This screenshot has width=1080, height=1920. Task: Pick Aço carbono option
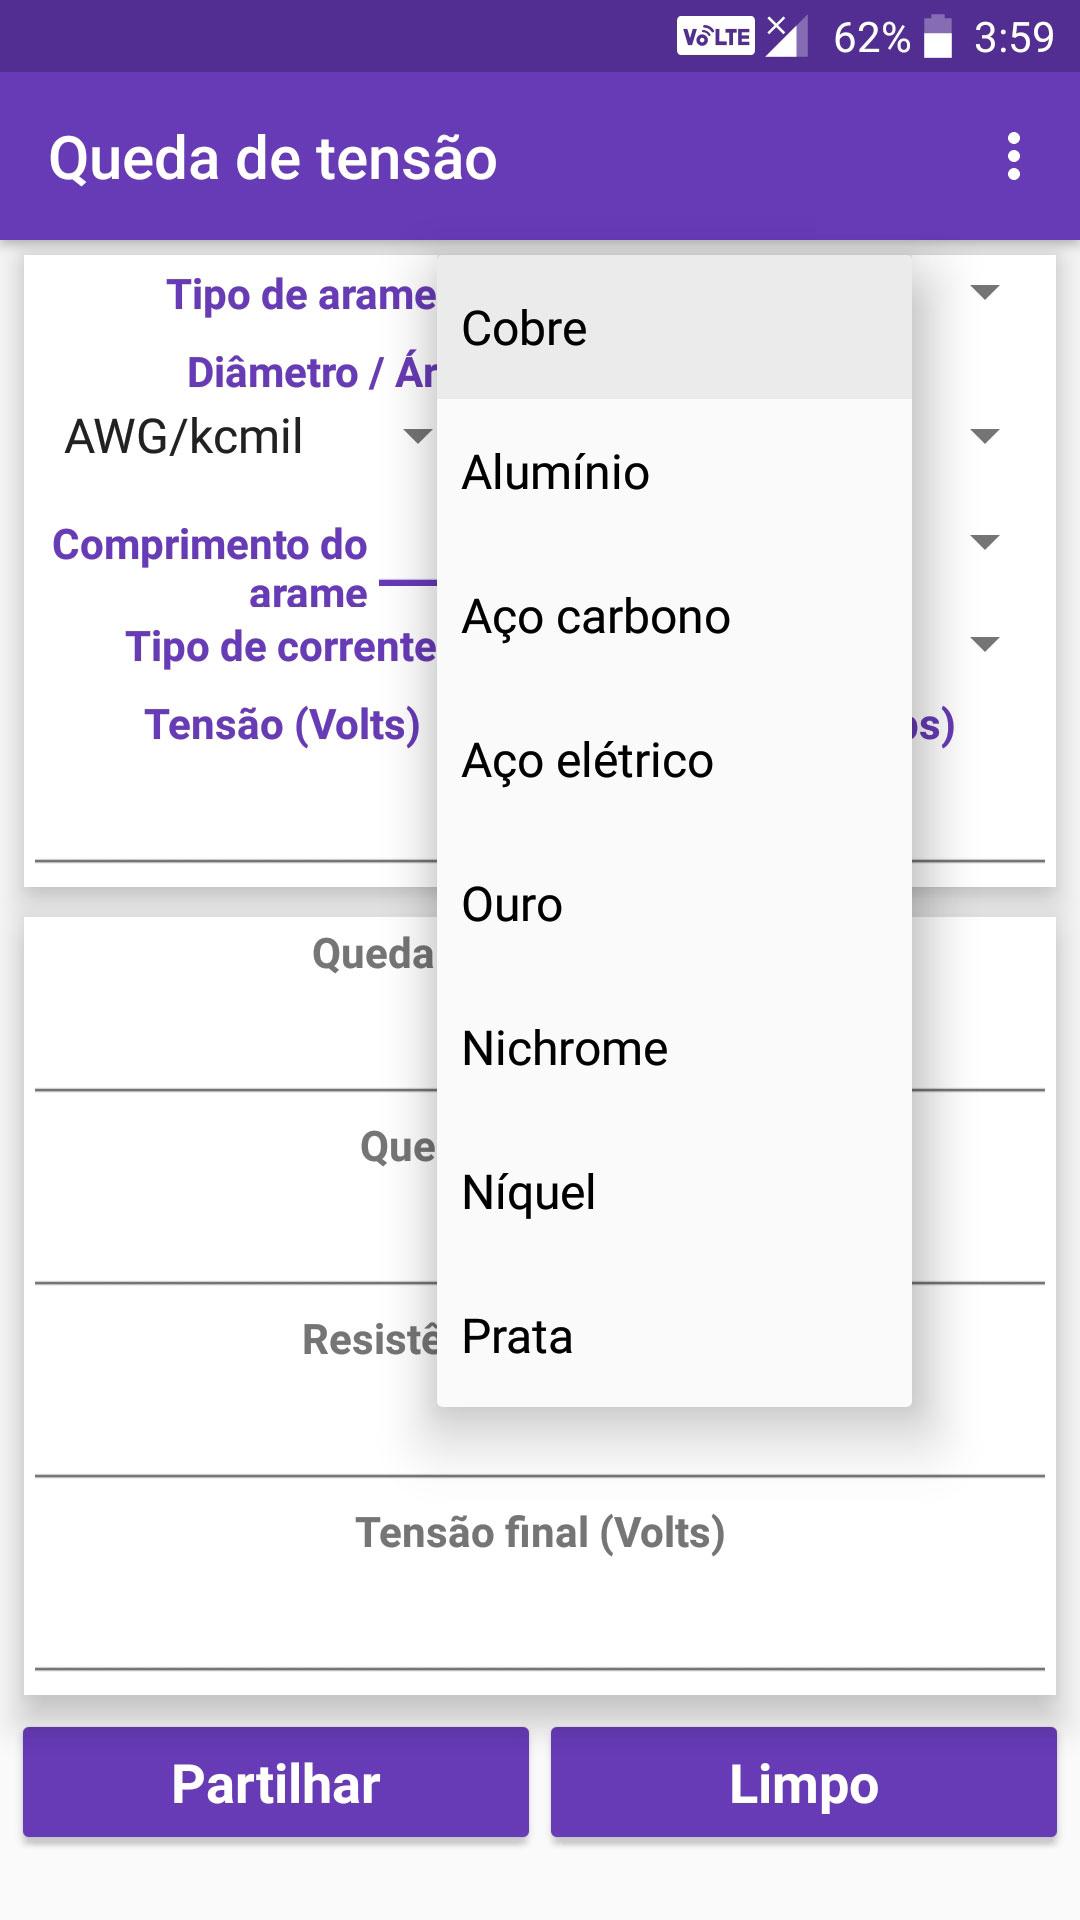(x=674, y=616)
